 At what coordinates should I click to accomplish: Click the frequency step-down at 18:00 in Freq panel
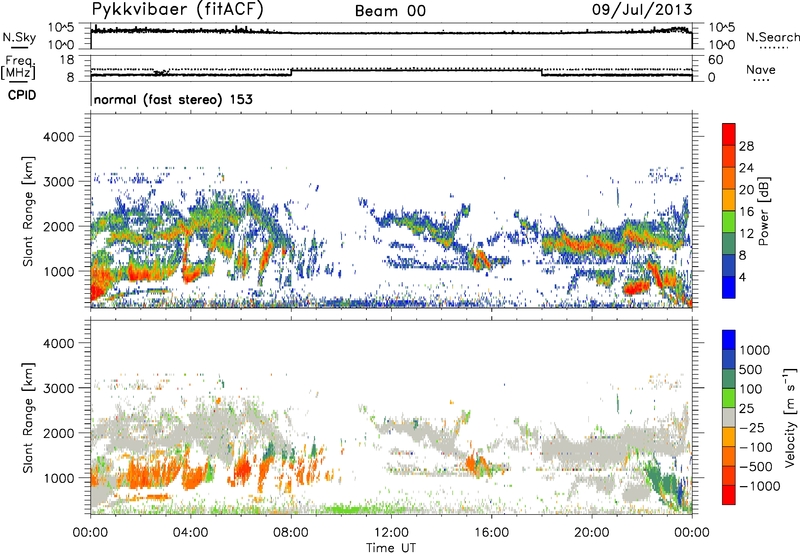[542, 72]
